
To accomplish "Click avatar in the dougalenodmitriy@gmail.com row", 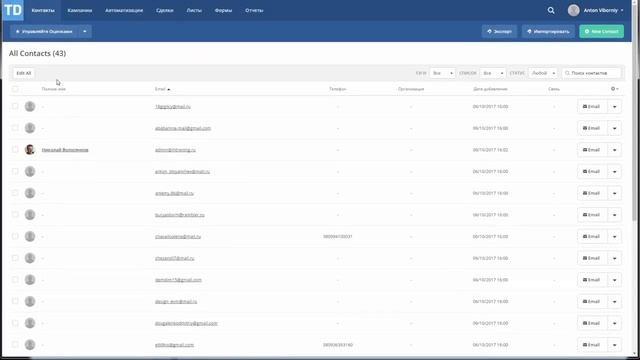I will coord(30,323).
